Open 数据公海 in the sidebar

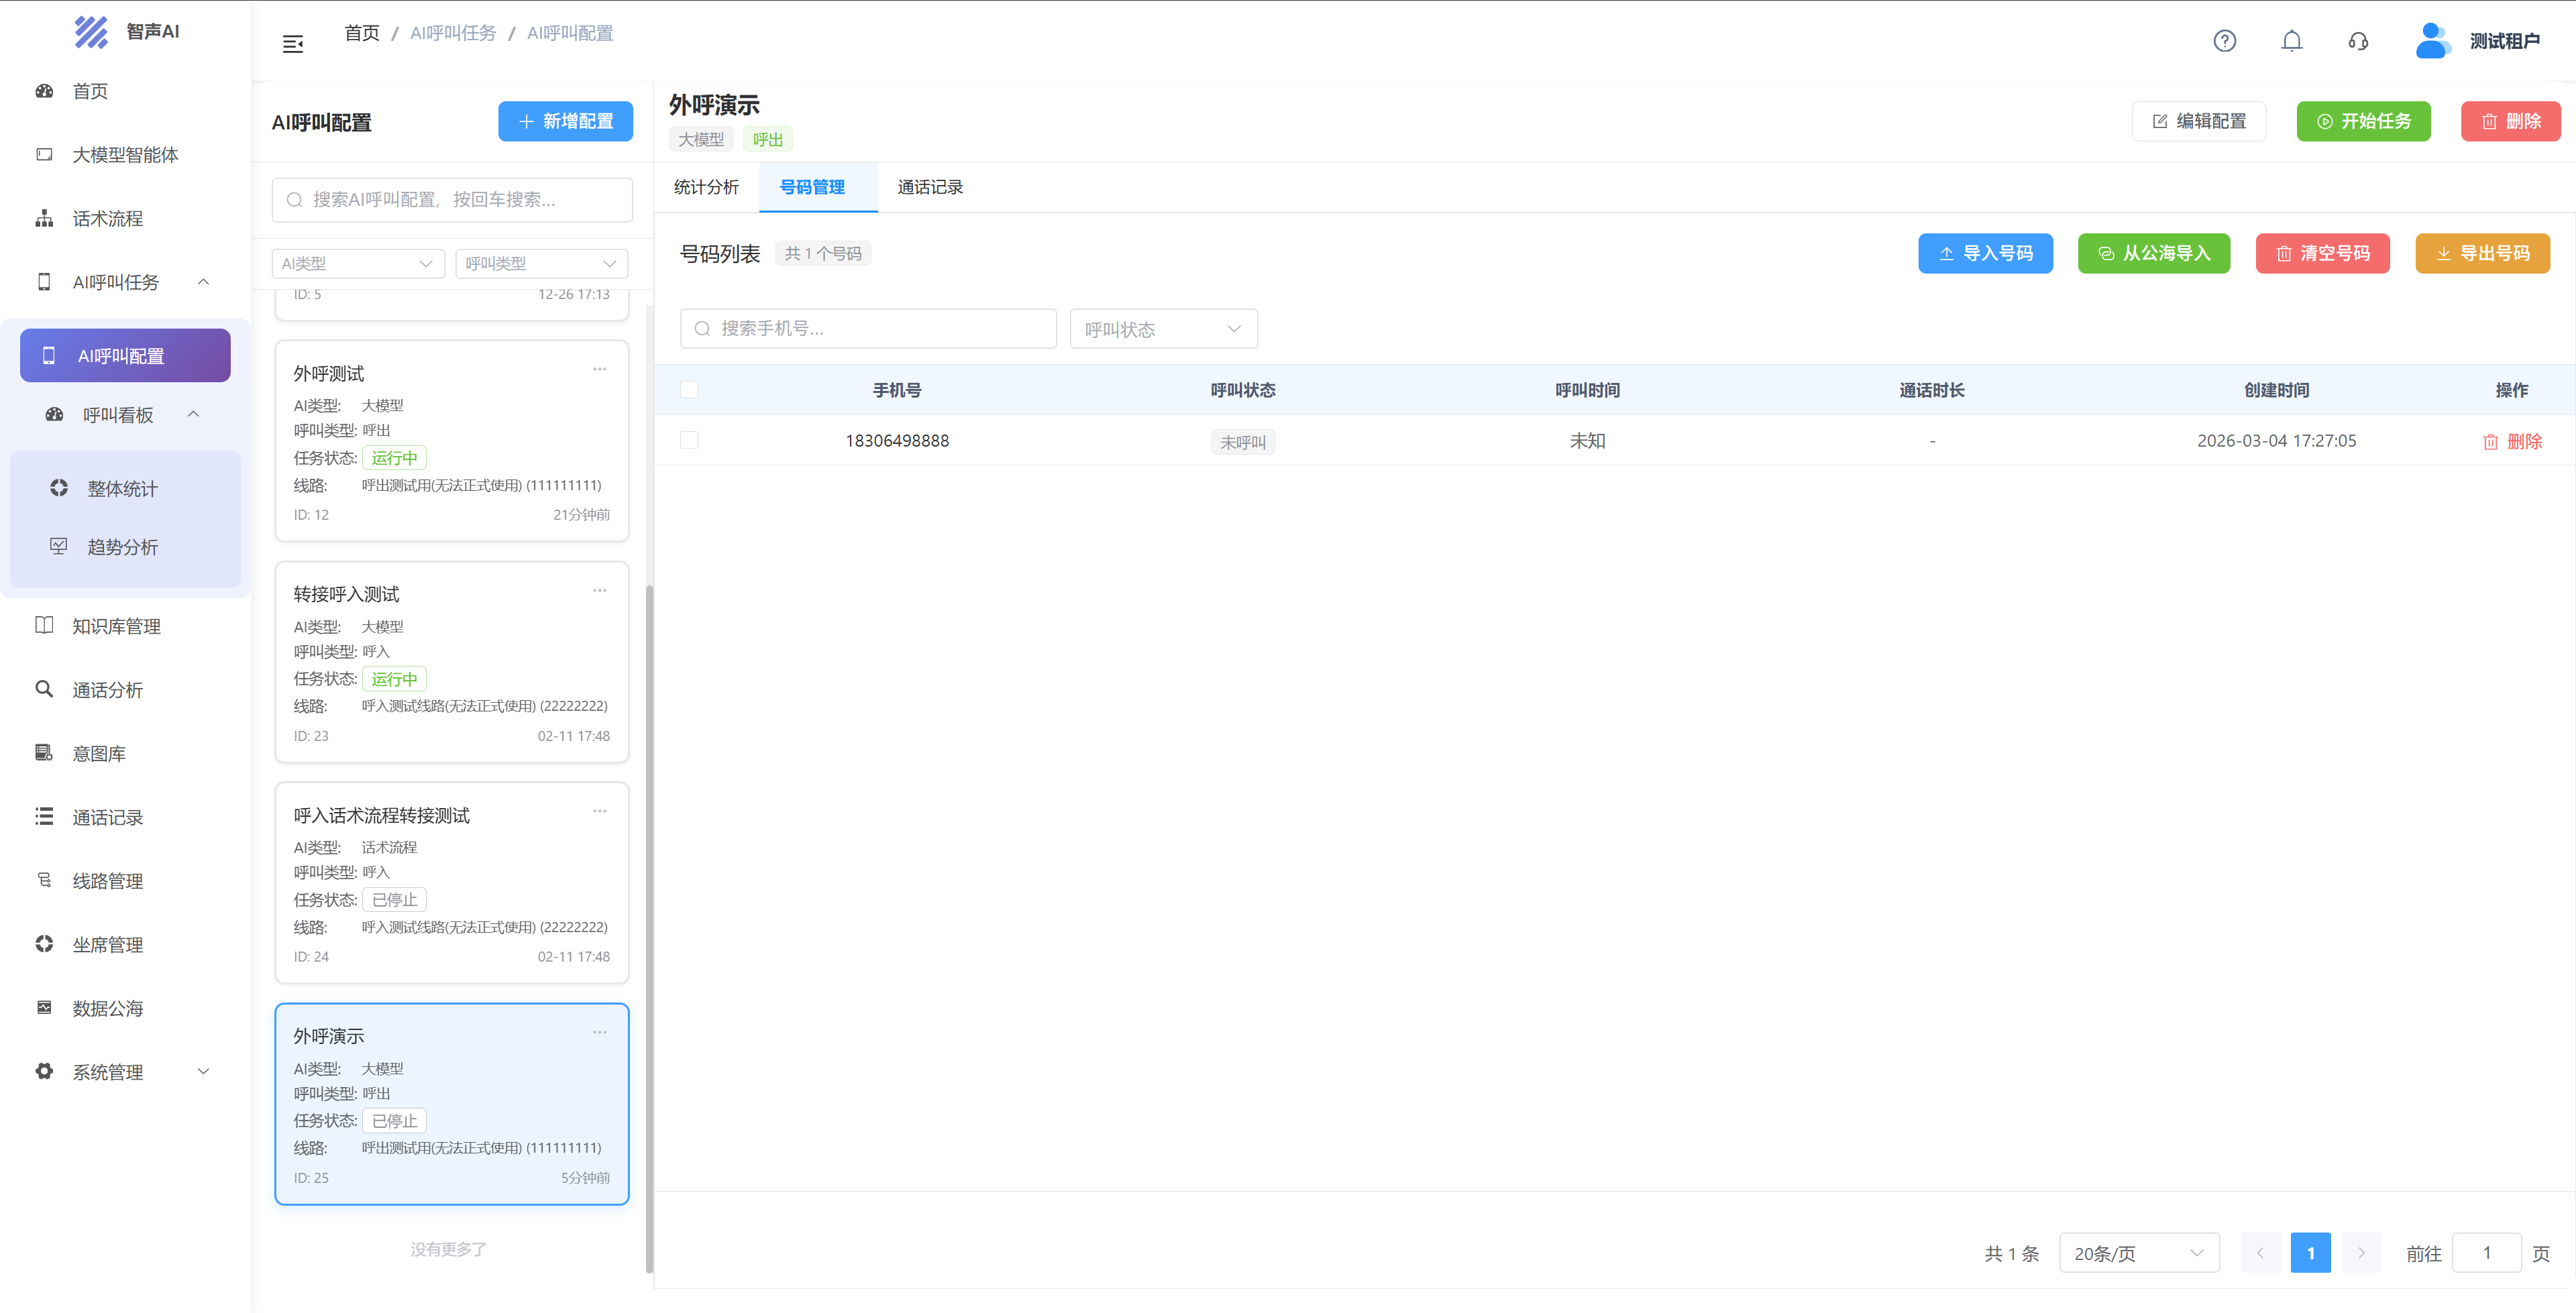(108, 1008)
